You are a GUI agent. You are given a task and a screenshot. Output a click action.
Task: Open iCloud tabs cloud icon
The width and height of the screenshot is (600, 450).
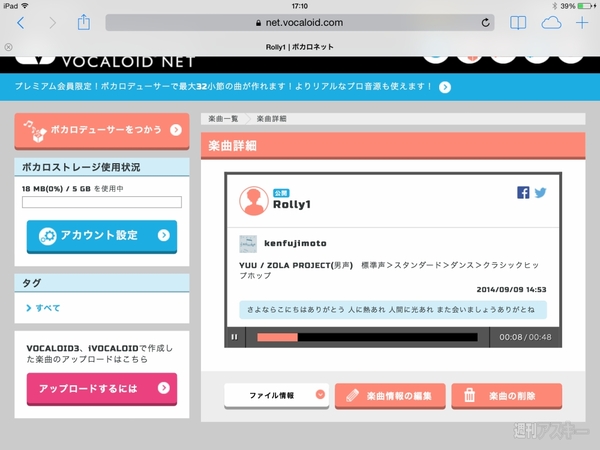(x=551, y=23)
